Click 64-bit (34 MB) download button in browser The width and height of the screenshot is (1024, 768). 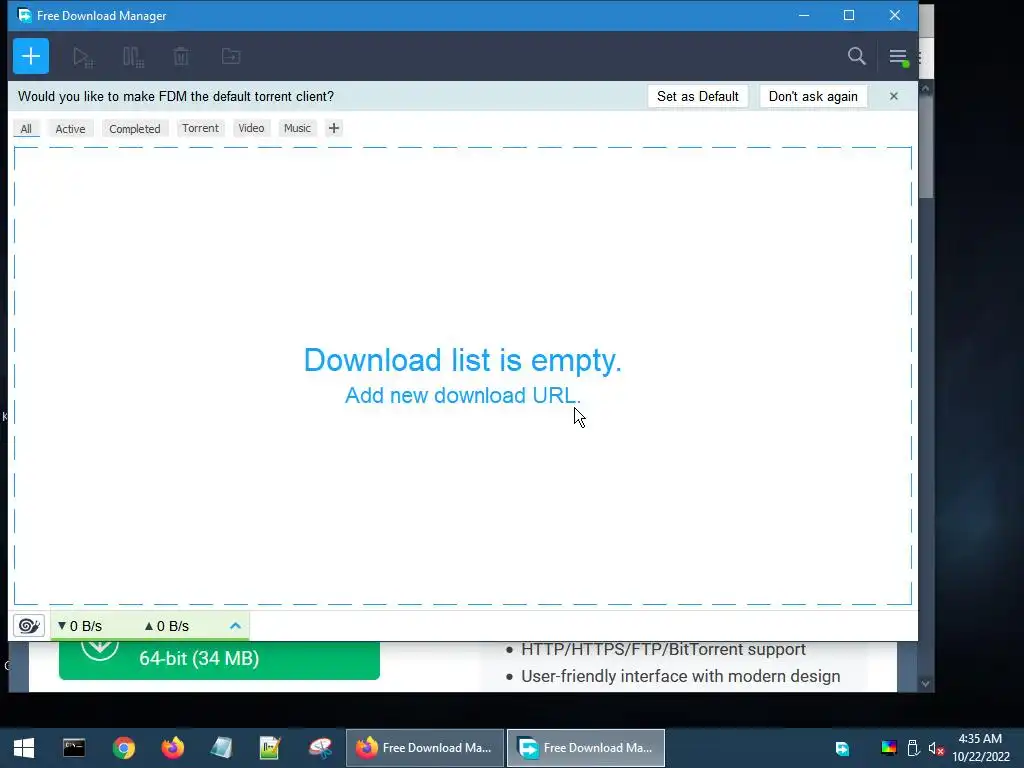point(219,659)
